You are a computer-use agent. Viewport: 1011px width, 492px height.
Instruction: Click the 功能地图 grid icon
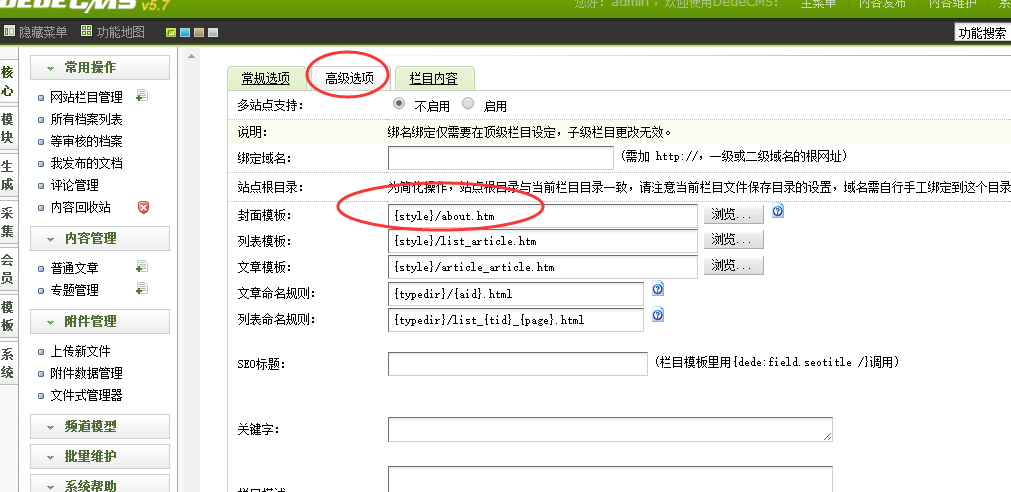click(86, 32)
